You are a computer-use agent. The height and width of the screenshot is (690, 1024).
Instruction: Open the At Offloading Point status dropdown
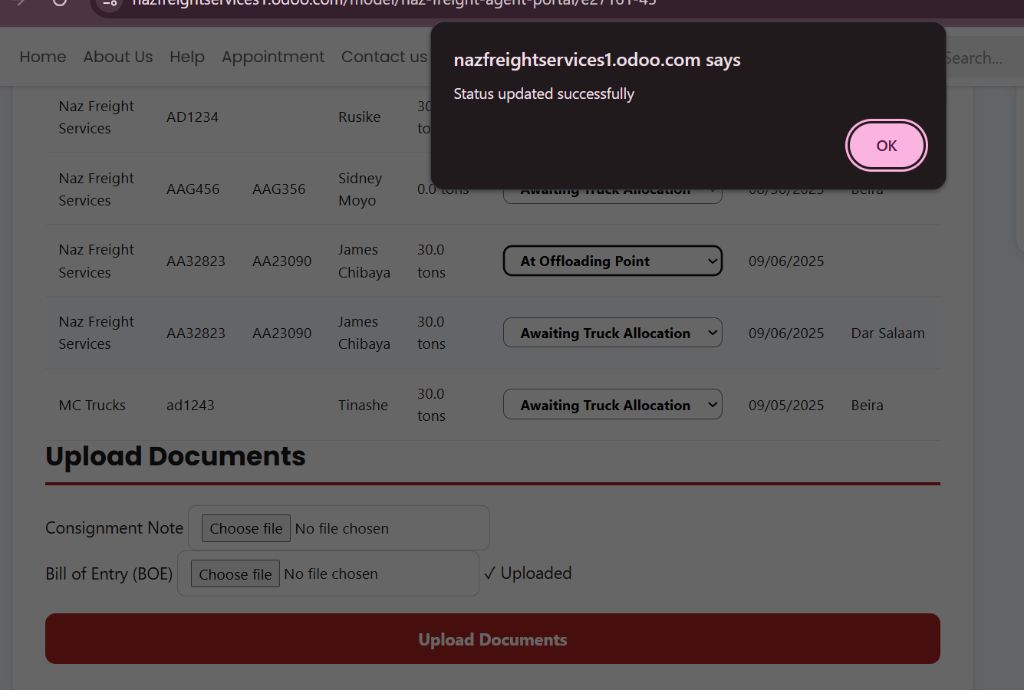pyautogui.click(x=612, y=261)
